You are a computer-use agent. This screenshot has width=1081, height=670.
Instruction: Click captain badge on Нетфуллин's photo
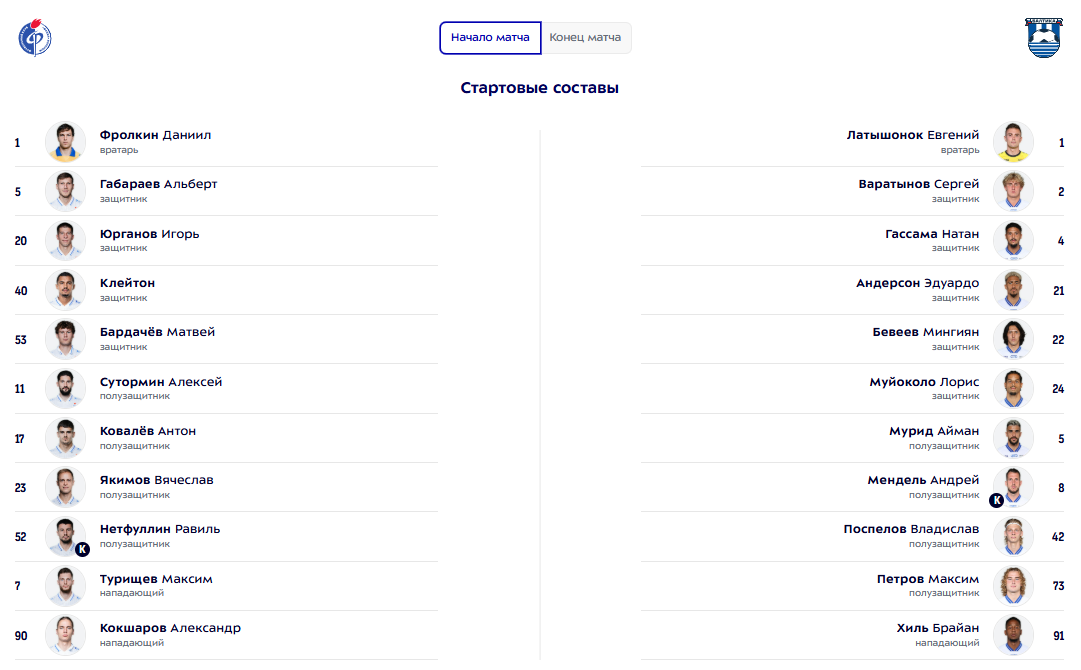[82, 549]
